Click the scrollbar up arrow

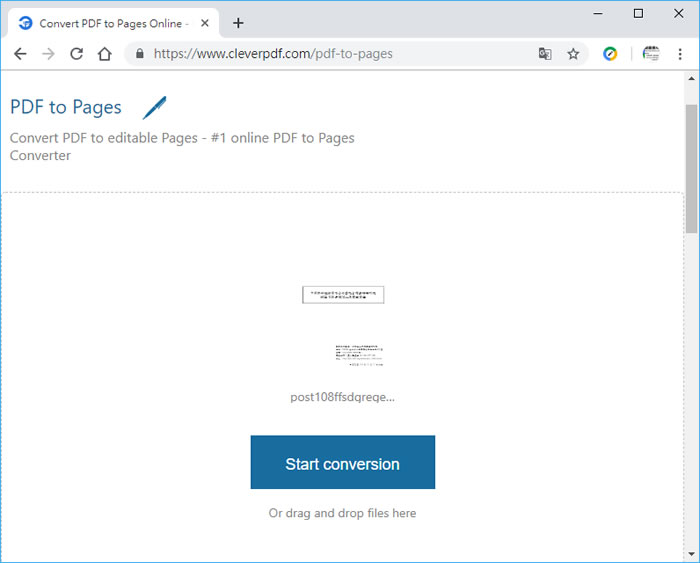tap(692, 79)
